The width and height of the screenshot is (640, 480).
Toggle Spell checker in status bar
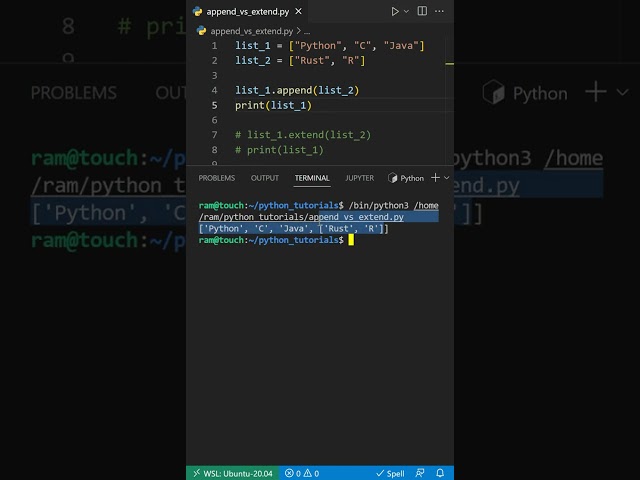[x=390, y=473]
